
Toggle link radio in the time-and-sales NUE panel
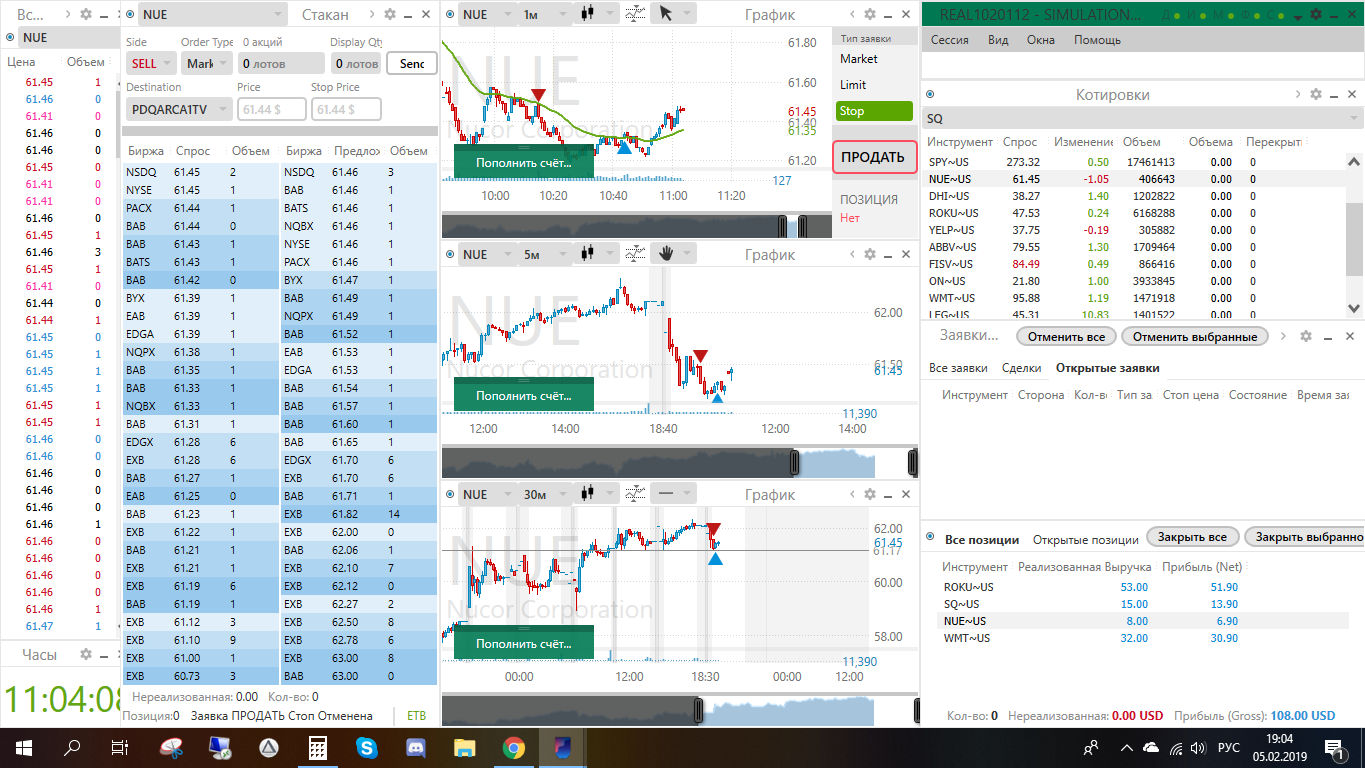(10, 38)
